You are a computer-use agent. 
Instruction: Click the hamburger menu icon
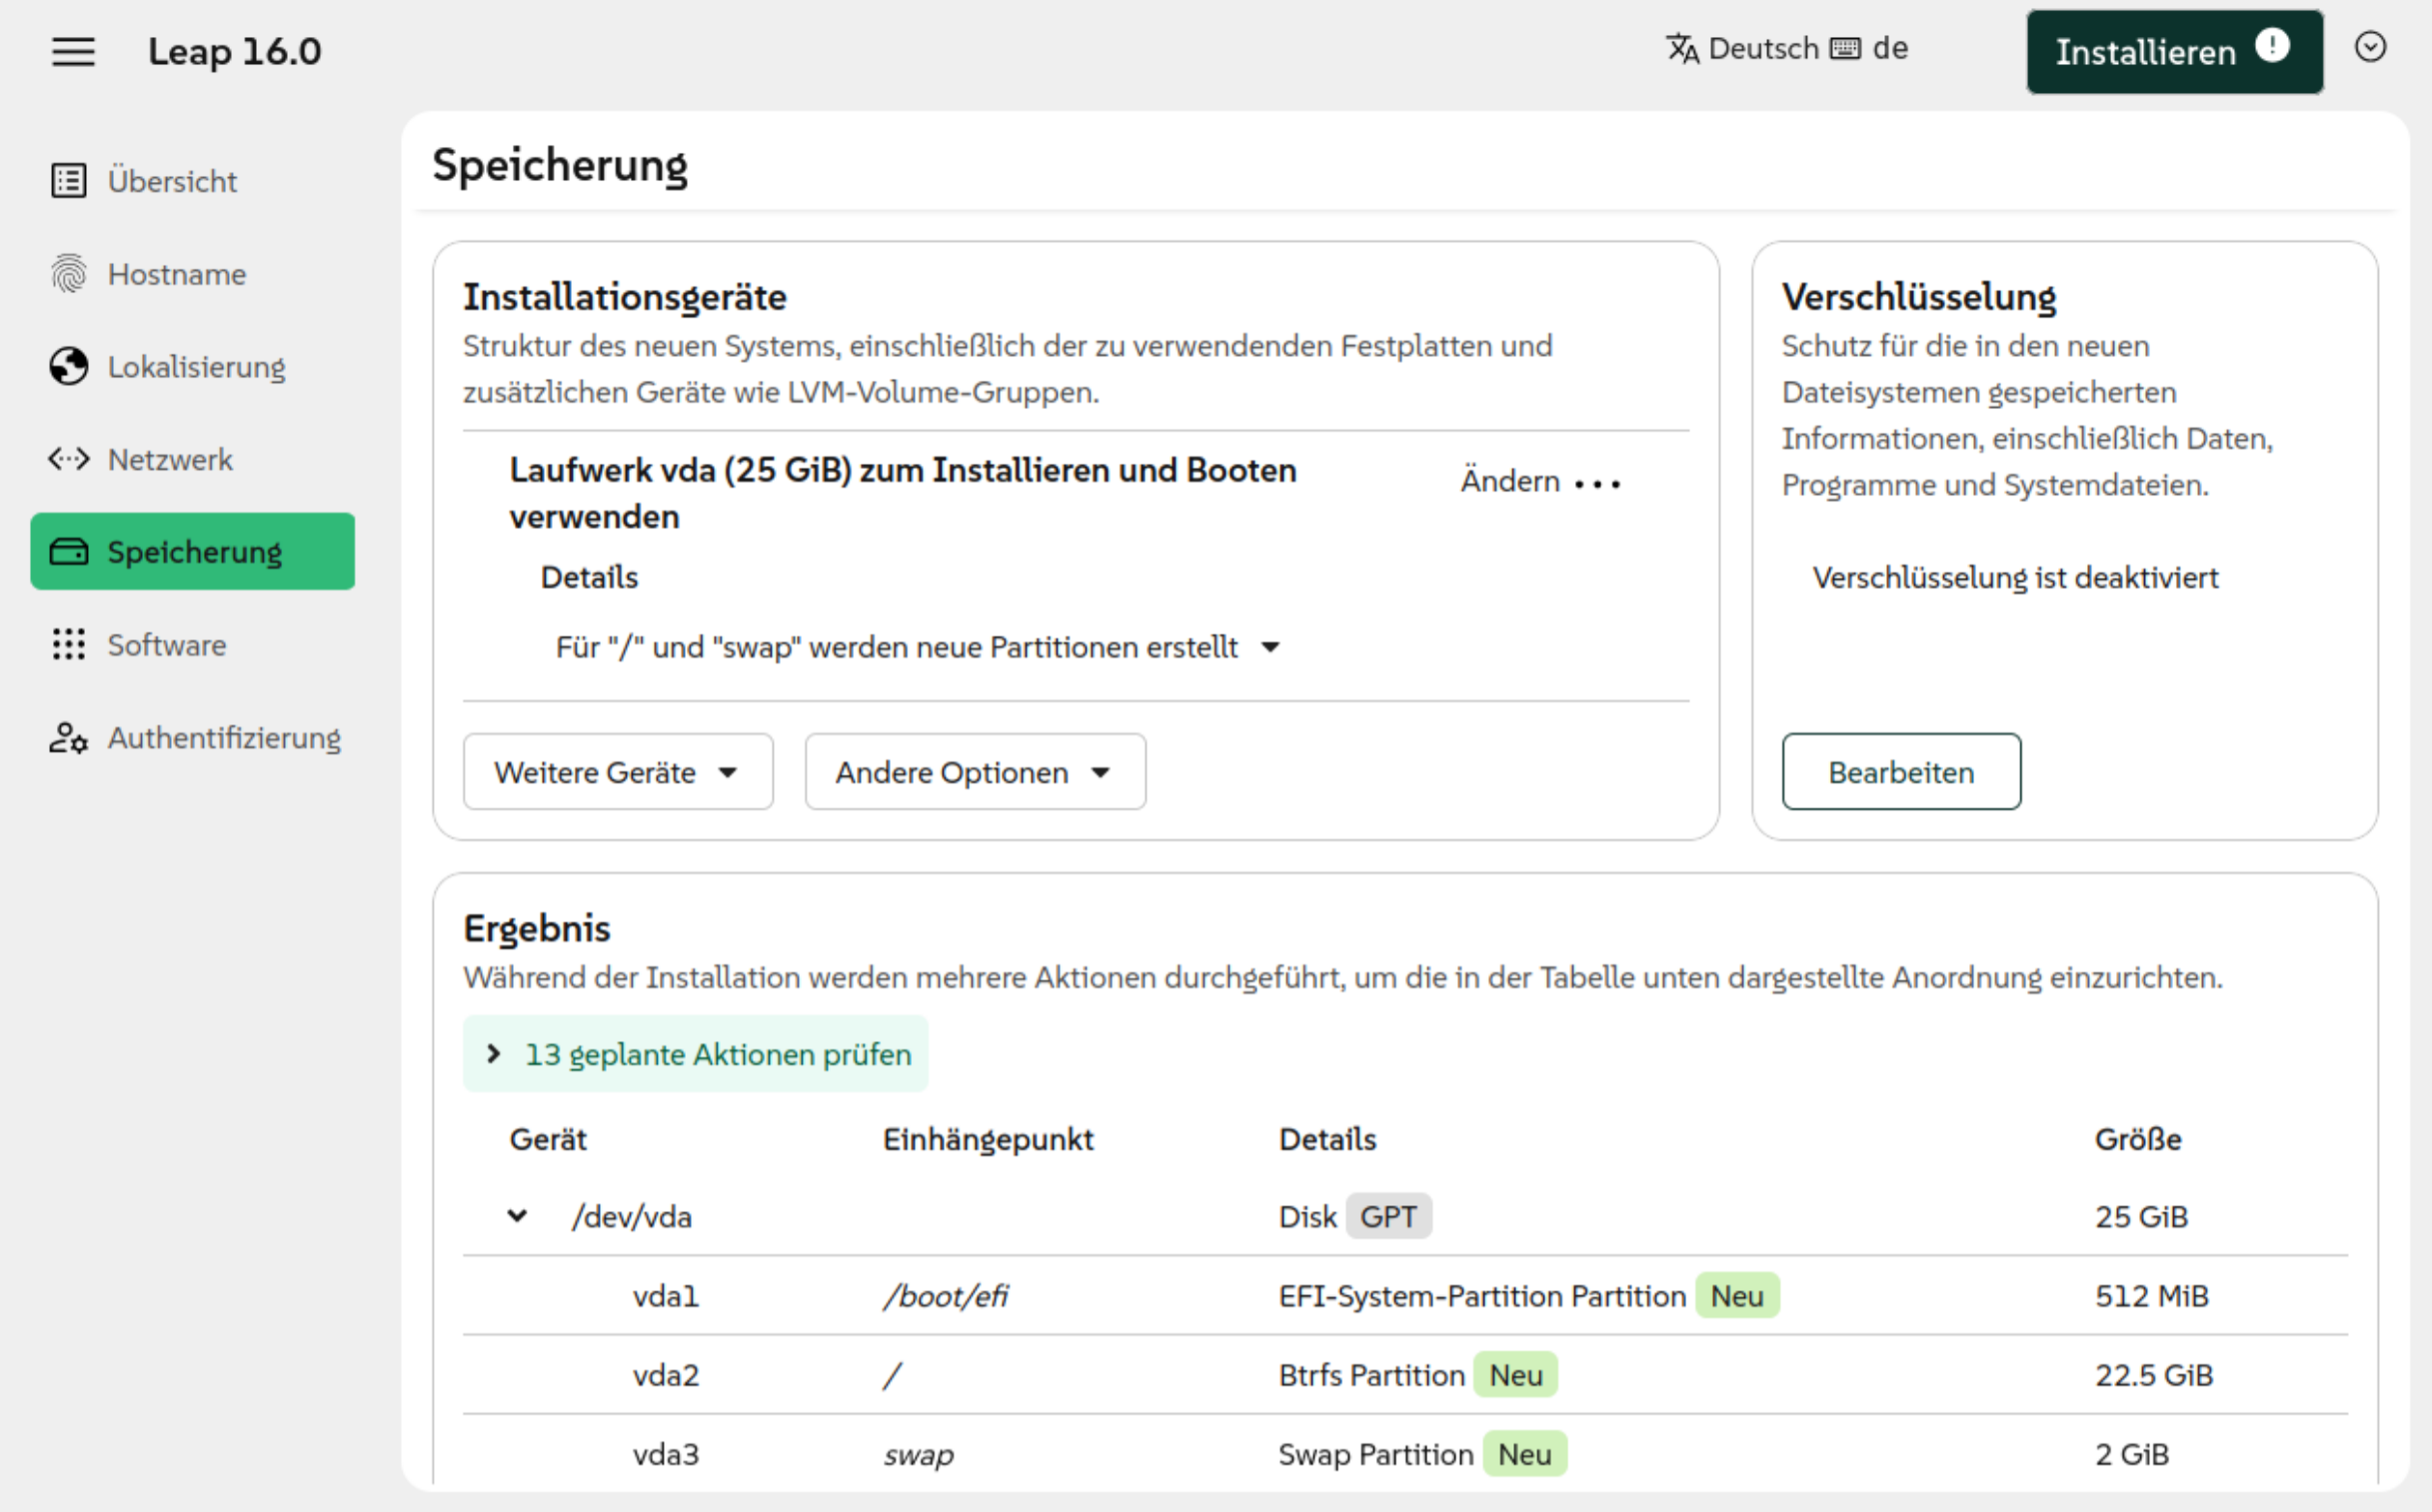[x=73, y=51]
